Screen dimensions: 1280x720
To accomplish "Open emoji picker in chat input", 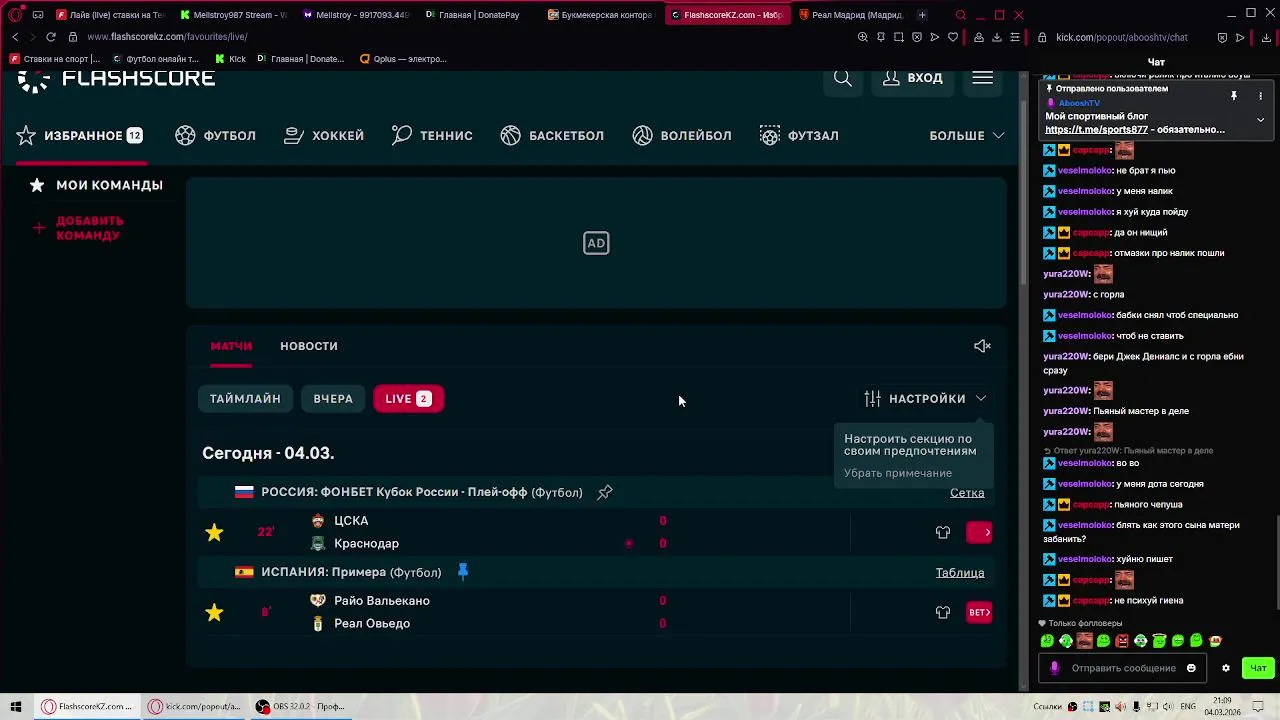I will [1191, 668].
